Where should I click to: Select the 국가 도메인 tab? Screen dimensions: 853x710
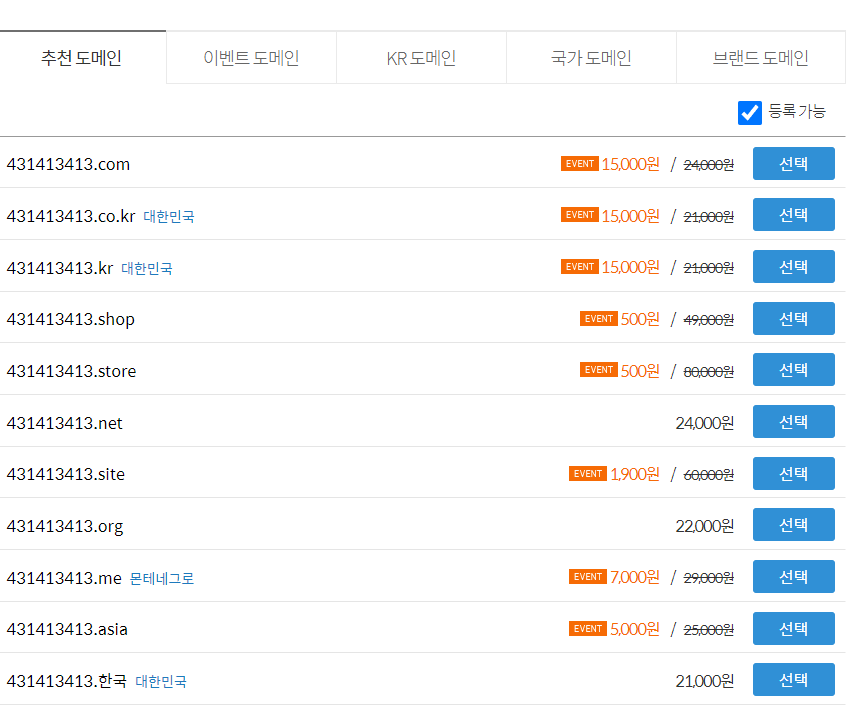(590, 57)
